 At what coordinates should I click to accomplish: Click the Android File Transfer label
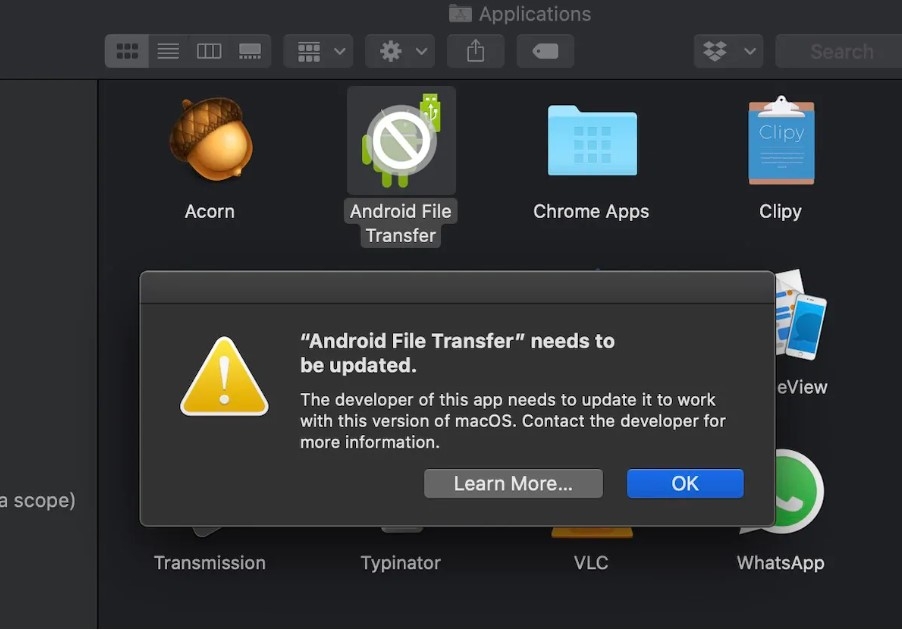click(x=400, y=223)
